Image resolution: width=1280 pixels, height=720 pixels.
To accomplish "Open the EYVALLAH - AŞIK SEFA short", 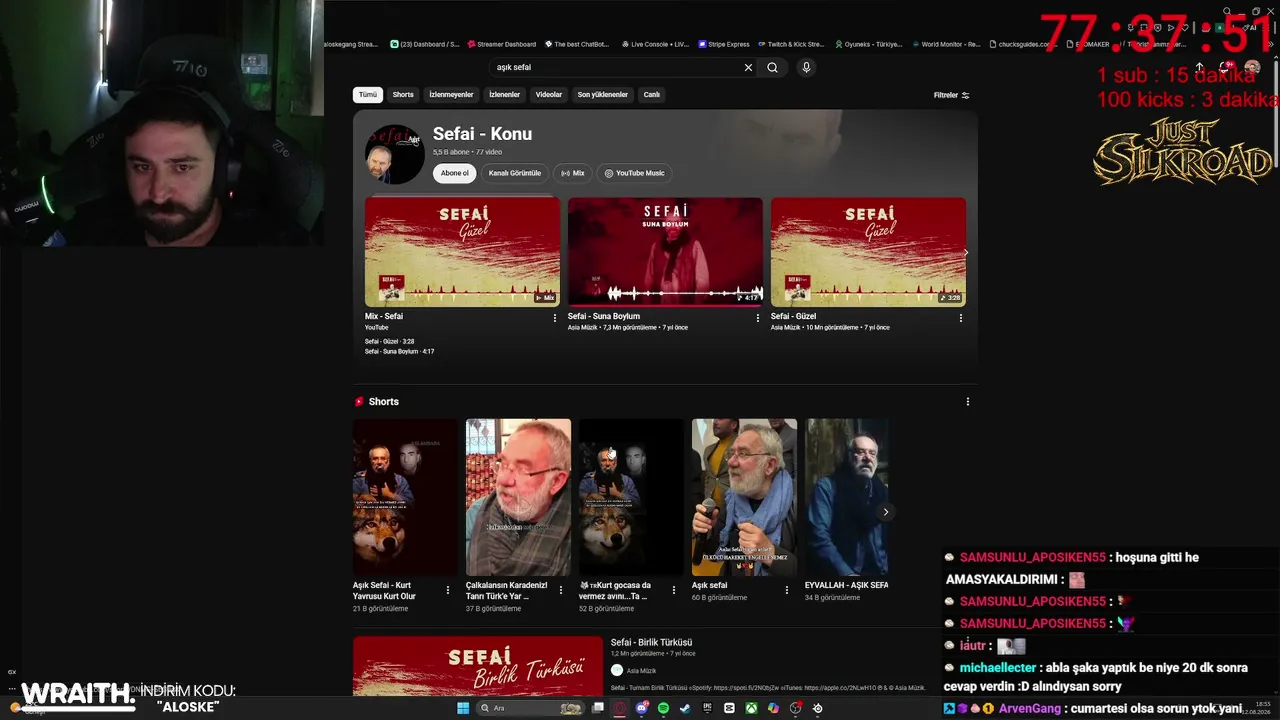I will [847, 497].
